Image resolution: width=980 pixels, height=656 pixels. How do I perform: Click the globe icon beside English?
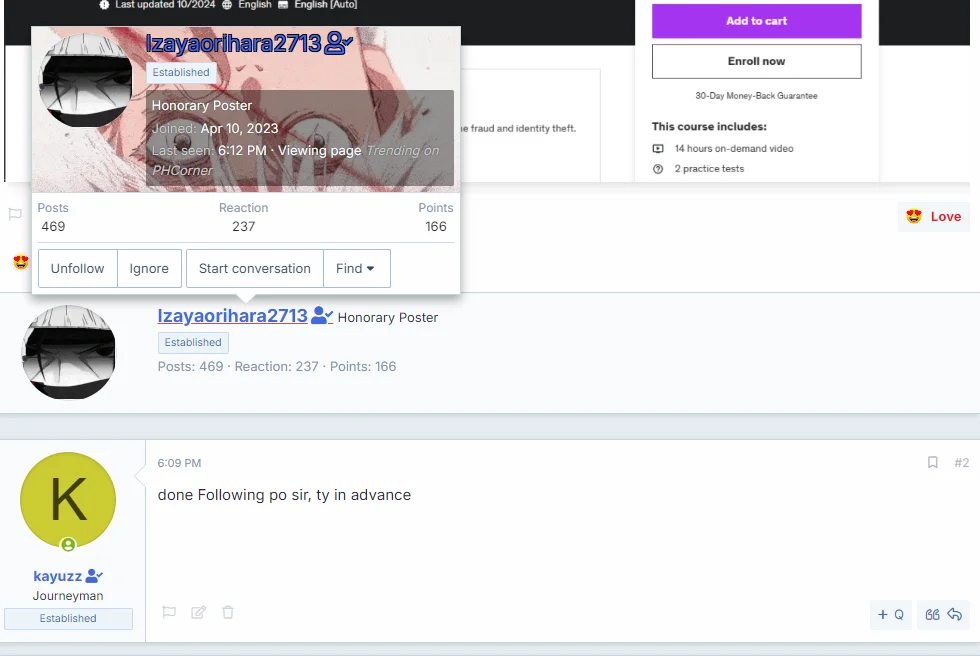tap(227, 4)
